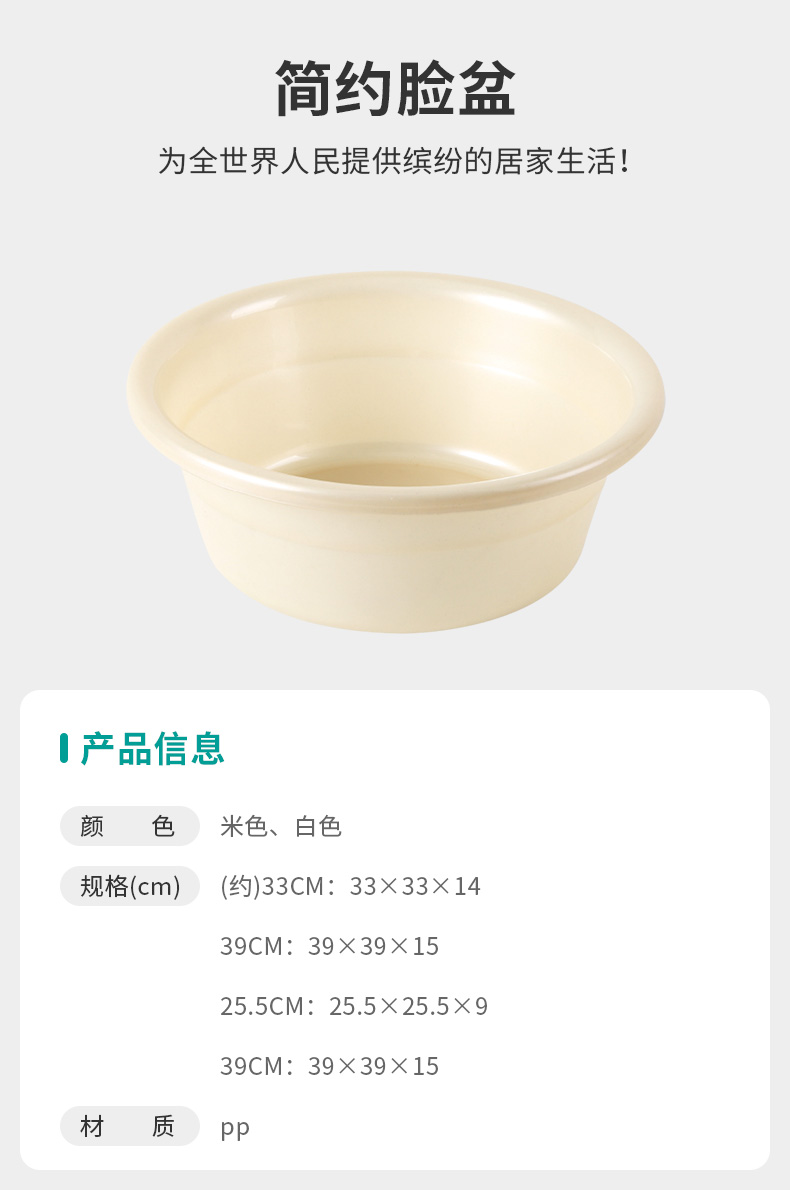Viewport: 790px width, 1190px height.
Task: Click the 25.5CM size label text
Action: point(263,1006)
